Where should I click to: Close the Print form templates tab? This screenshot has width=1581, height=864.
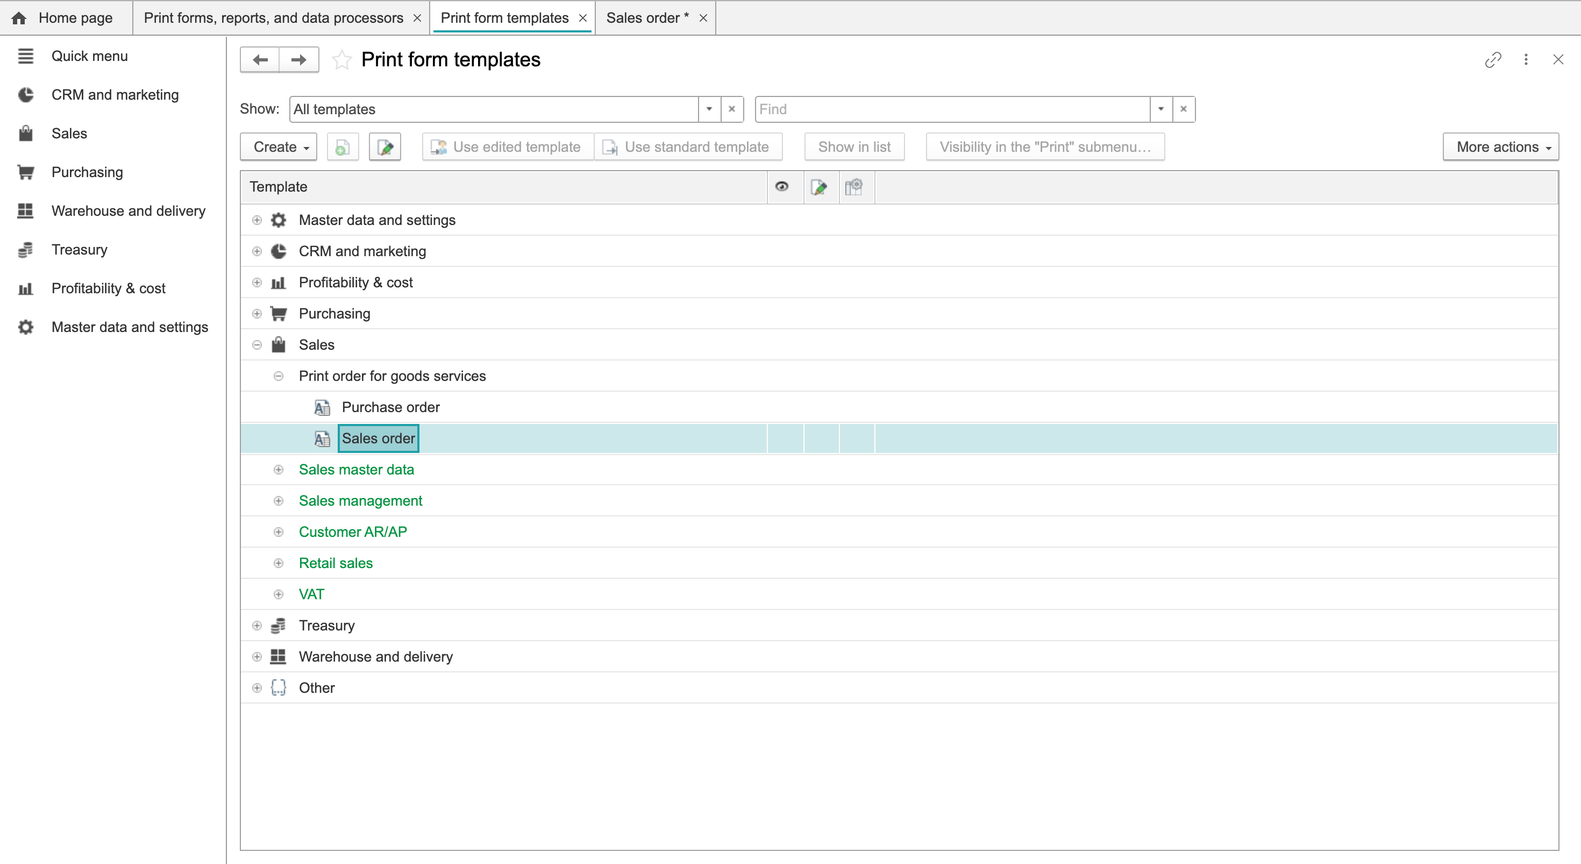[x=583, y=18]
